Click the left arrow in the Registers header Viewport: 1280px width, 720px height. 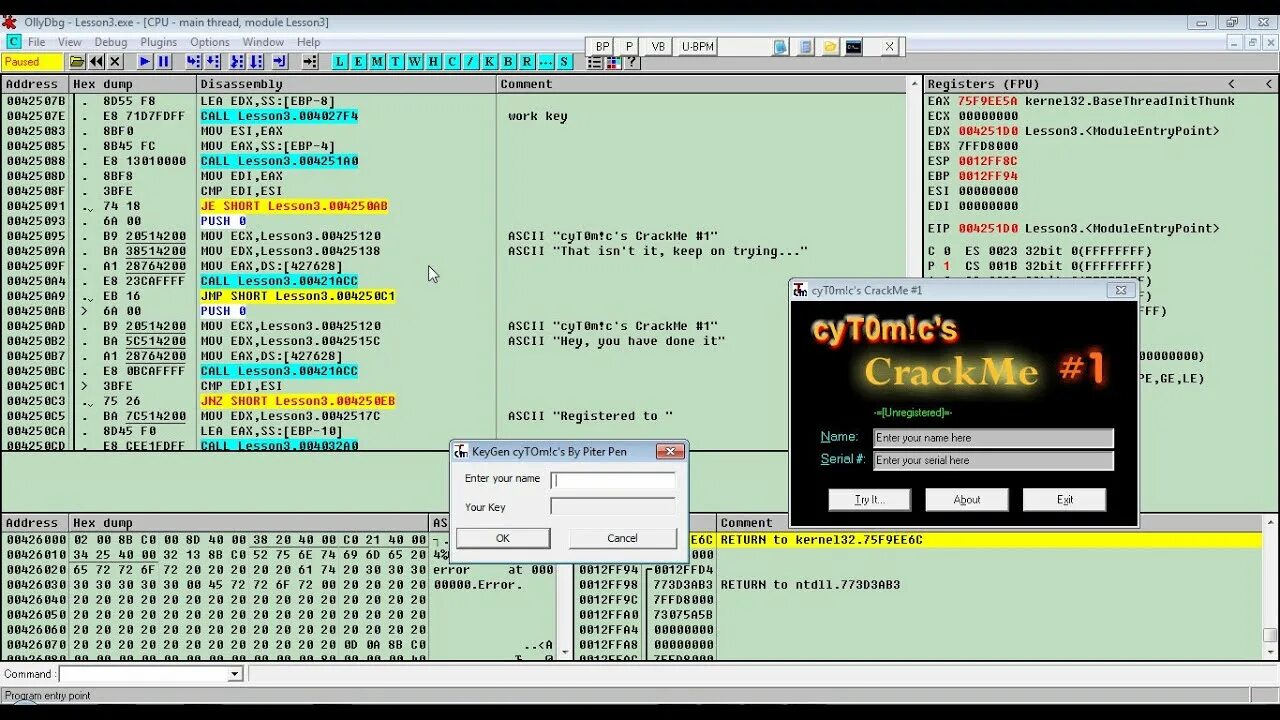(x=1232, y=84)
